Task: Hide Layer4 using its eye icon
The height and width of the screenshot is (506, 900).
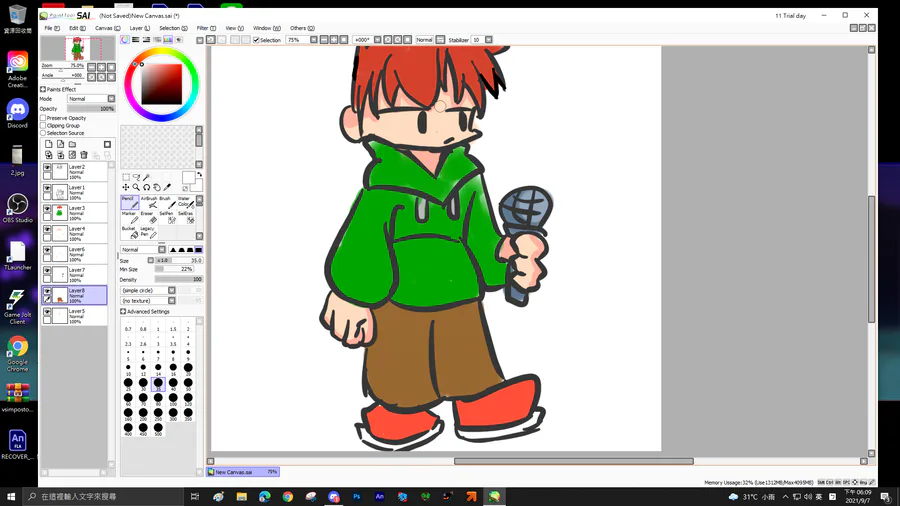Action: (x=47, y=229)
